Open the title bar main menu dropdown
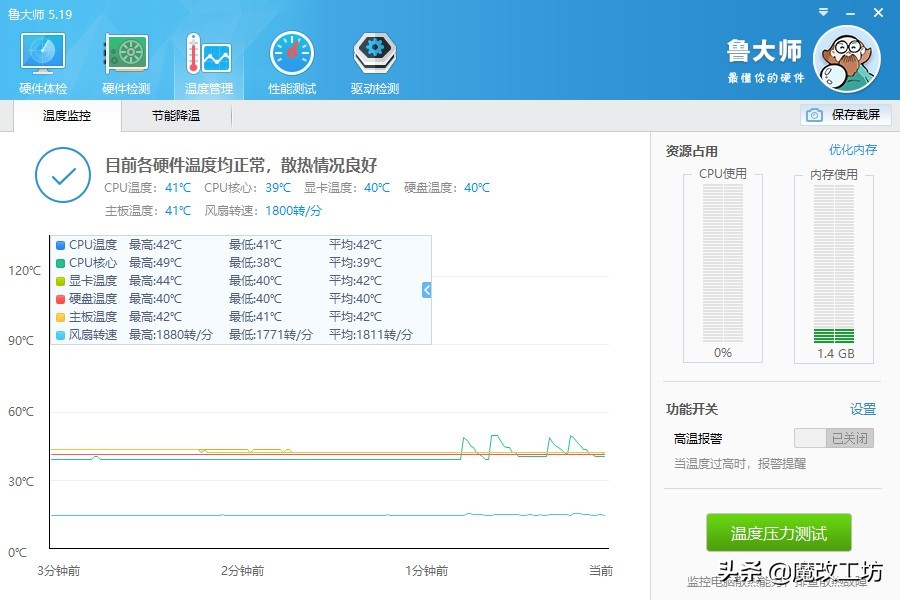The height and width of the screenshot is (600, 900). [x=822, y=11]
